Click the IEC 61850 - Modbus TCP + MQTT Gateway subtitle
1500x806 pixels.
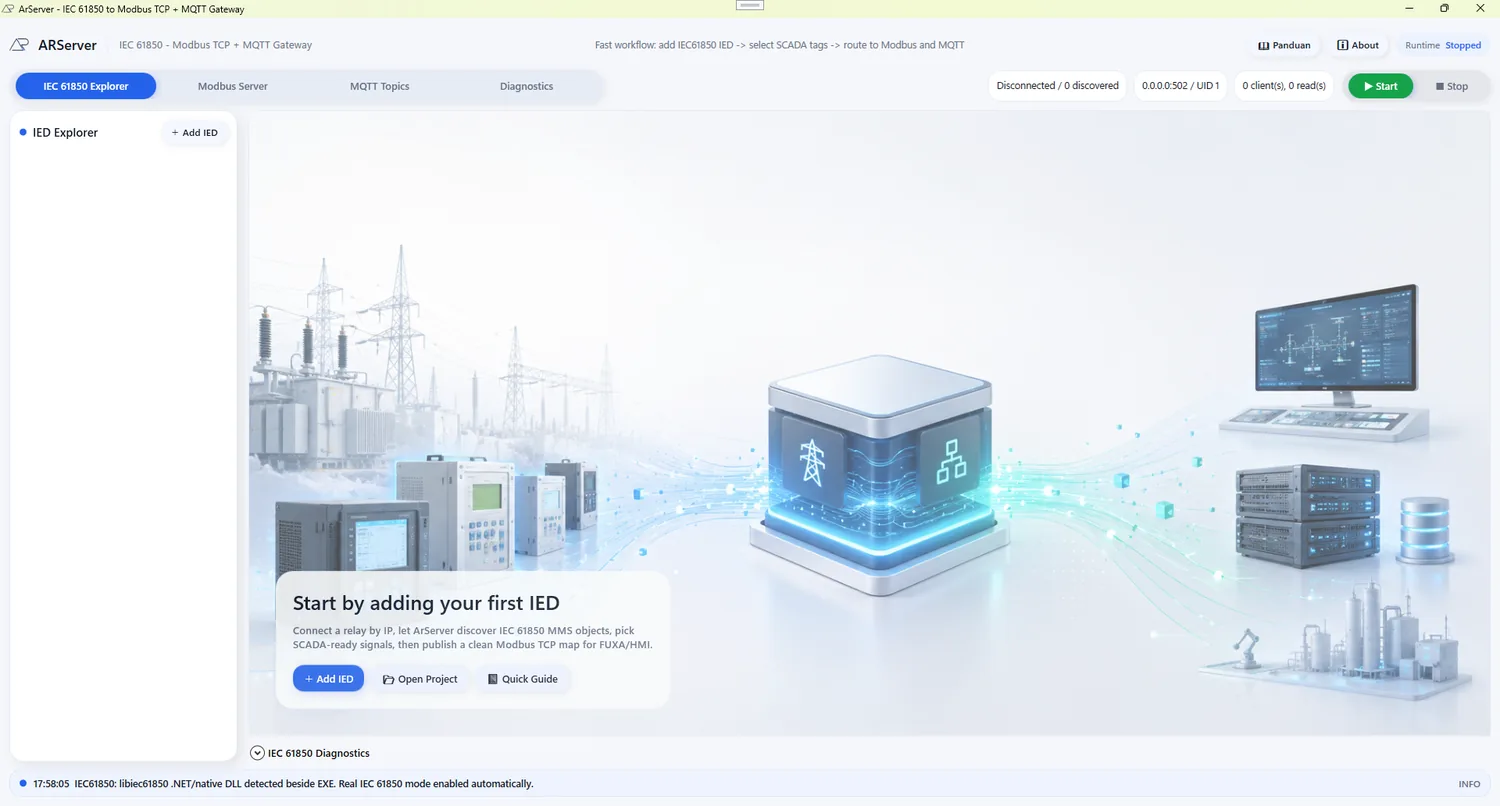[215, 45]
